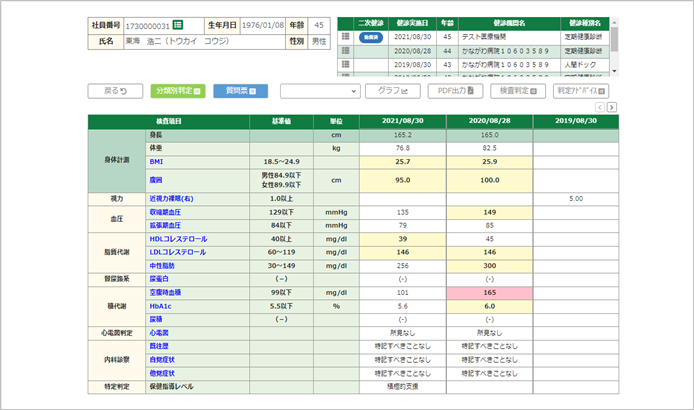This screenshot has width=694, height=410.
Task: Select the 76.8 weight value cell
Action: [403, 148]
